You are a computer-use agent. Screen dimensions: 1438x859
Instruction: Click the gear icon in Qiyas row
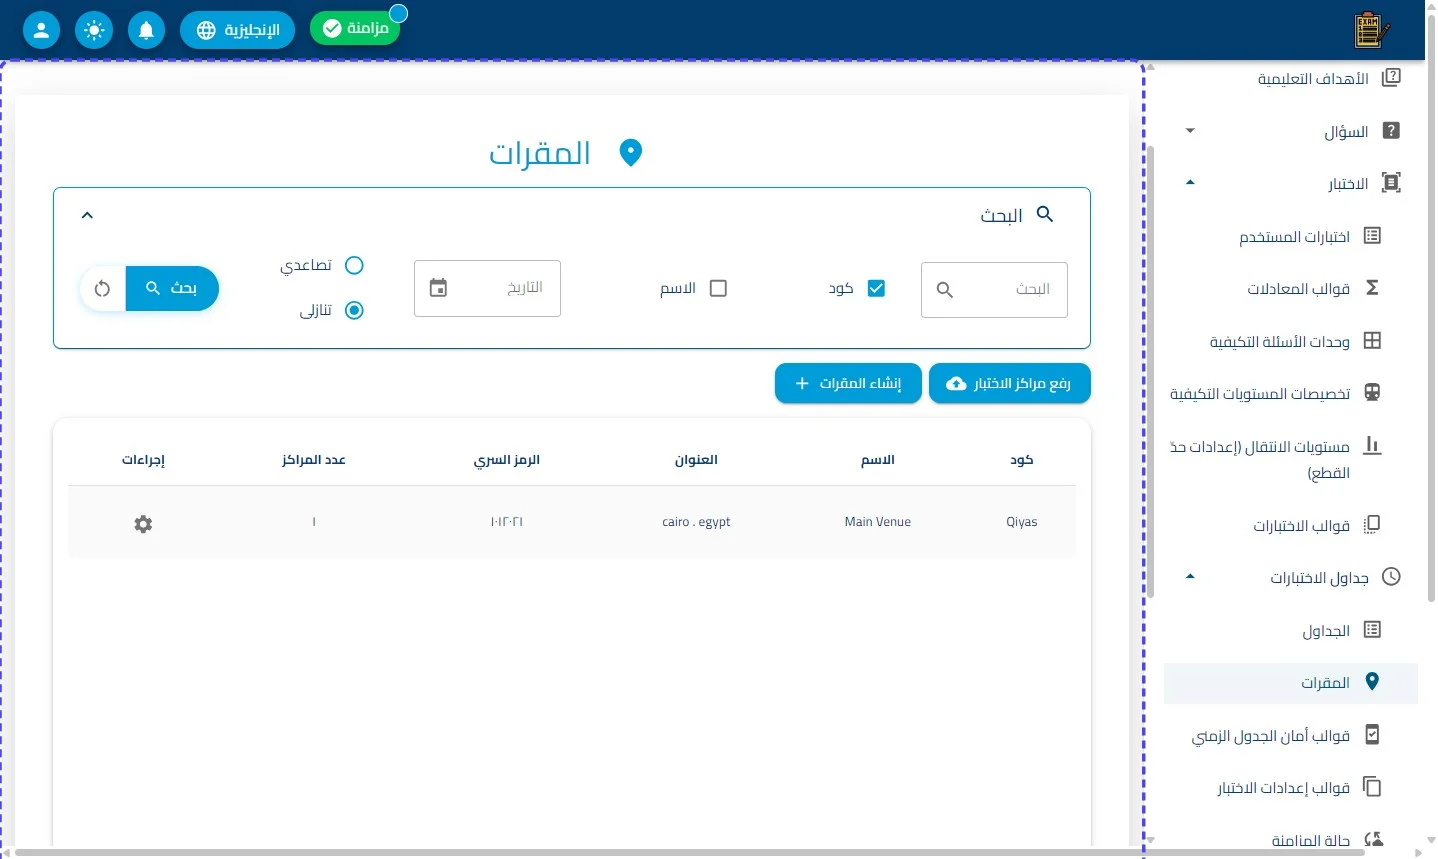click(x=143, y=524)
